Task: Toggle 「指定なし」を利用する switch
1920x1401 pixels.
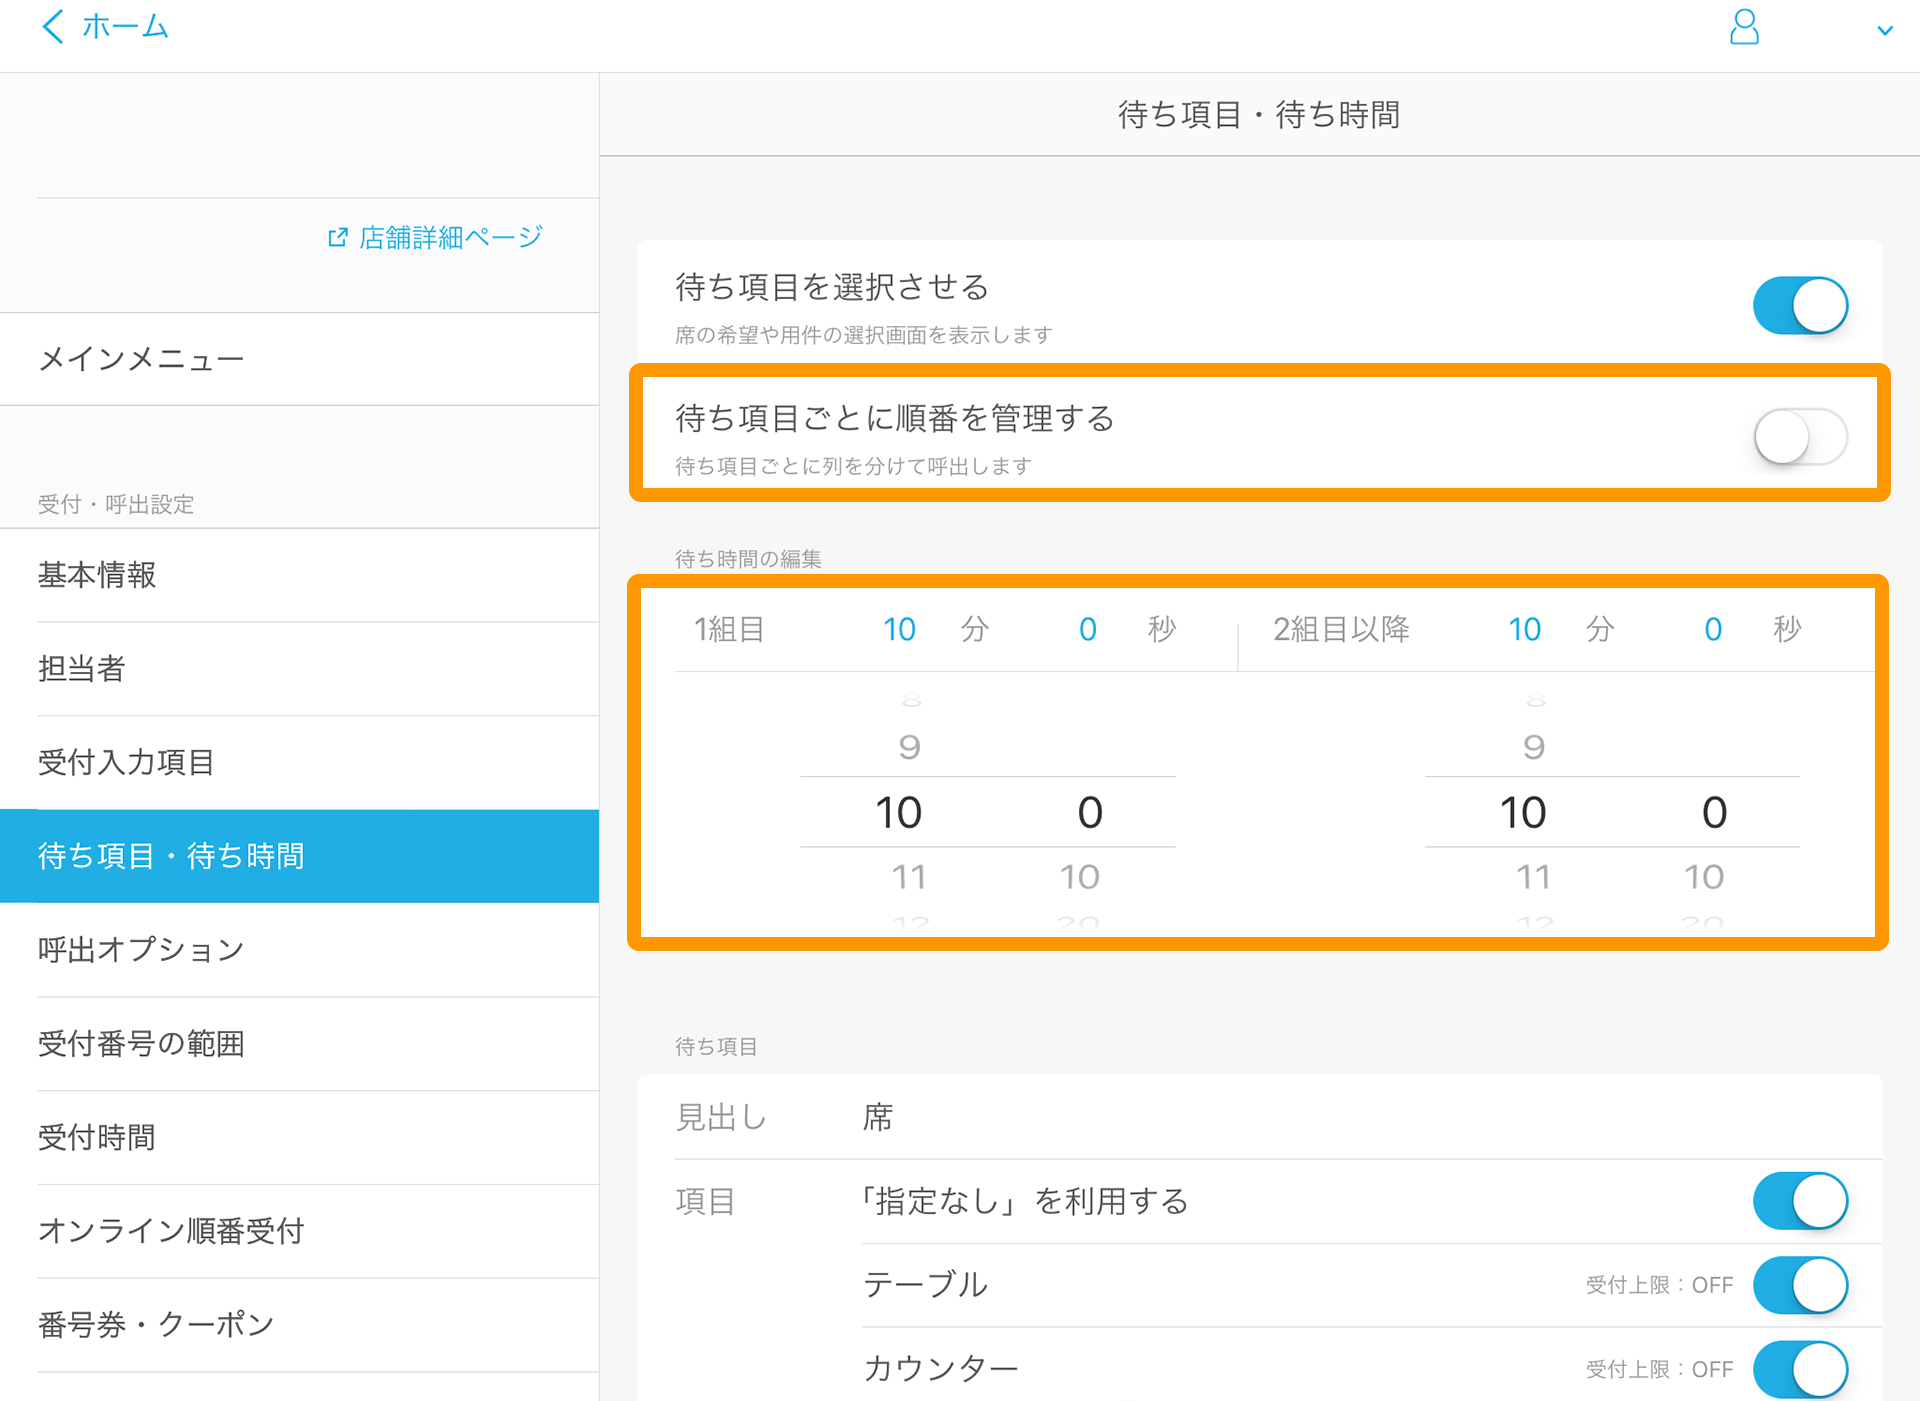Action: pyautogui.click(x=1800, y=1201)
